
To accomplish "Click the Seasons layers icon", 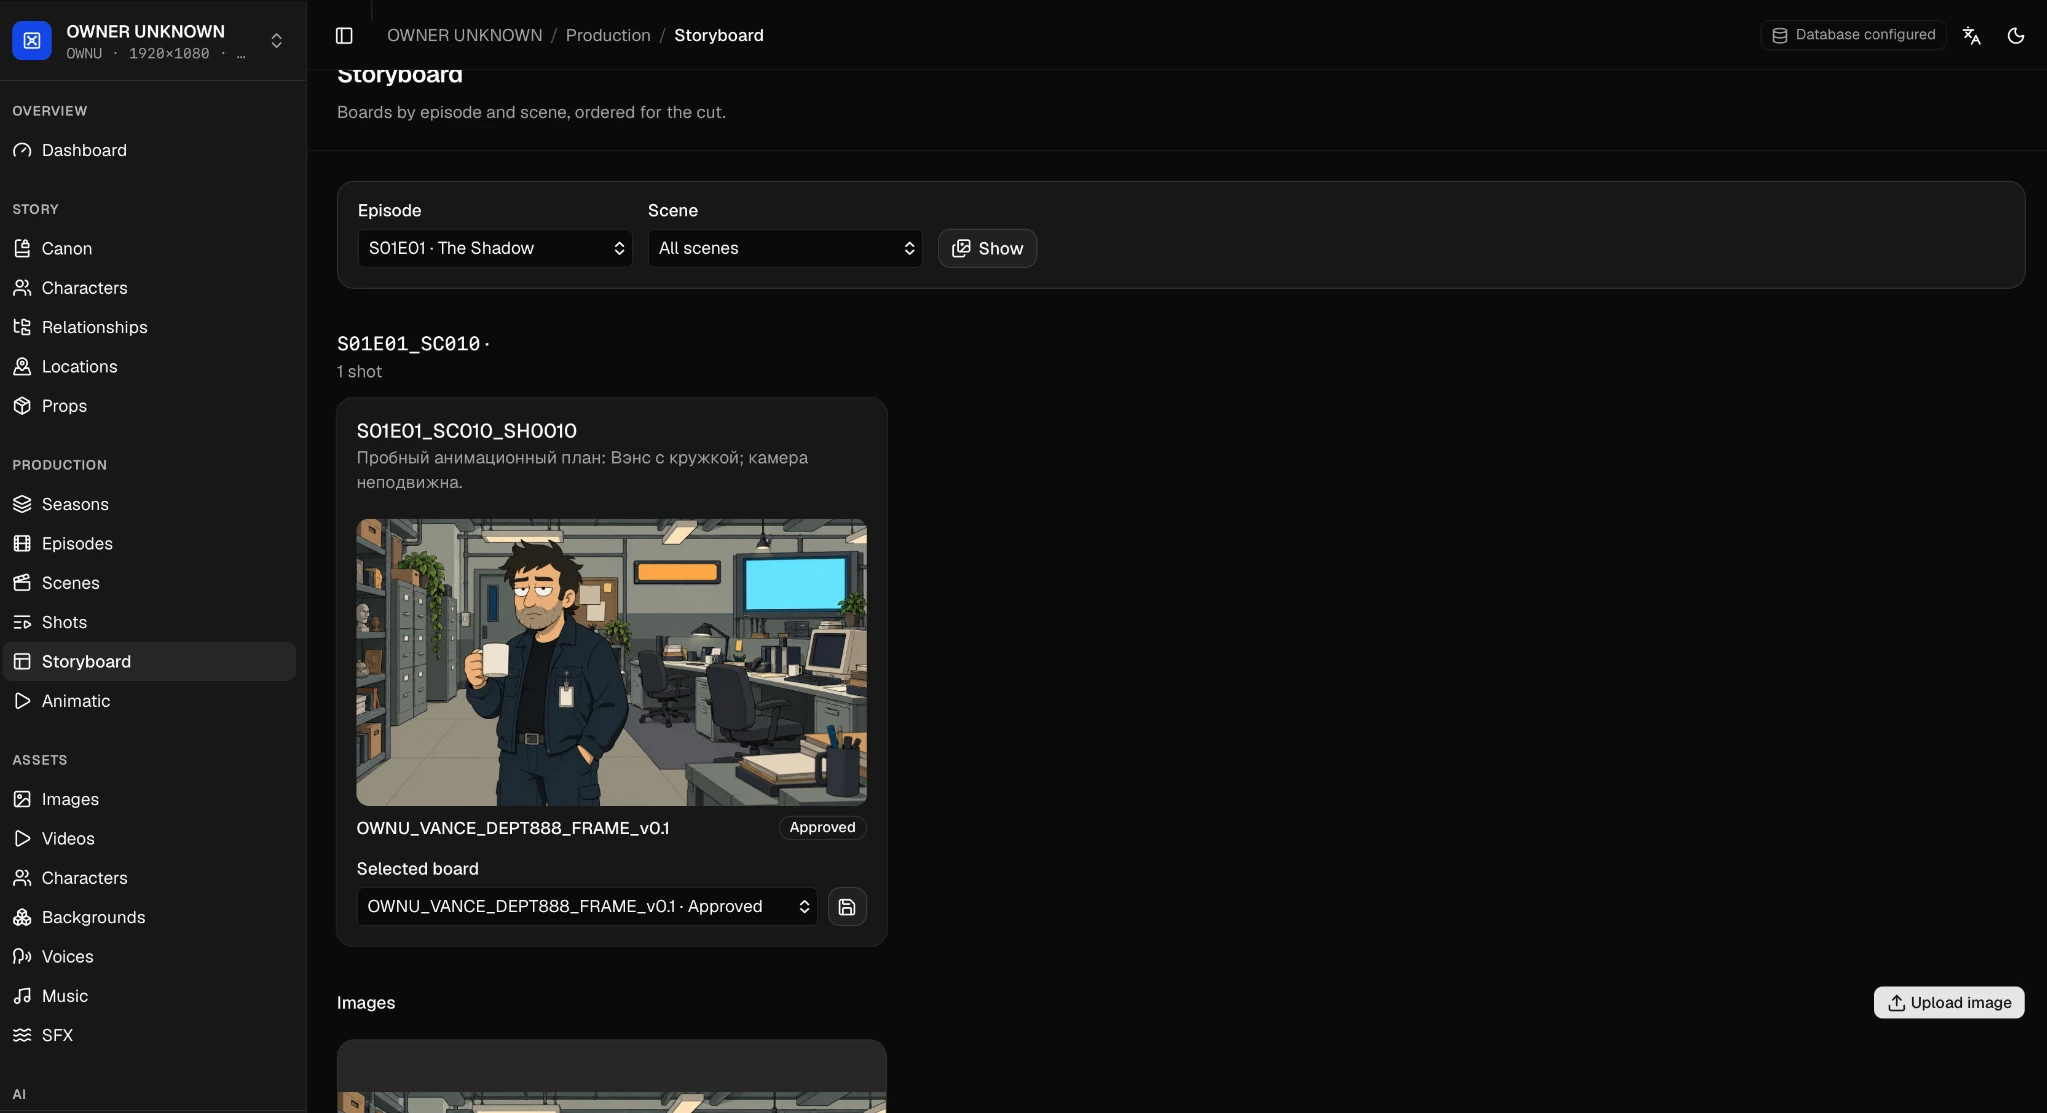I will click(22, 504).
